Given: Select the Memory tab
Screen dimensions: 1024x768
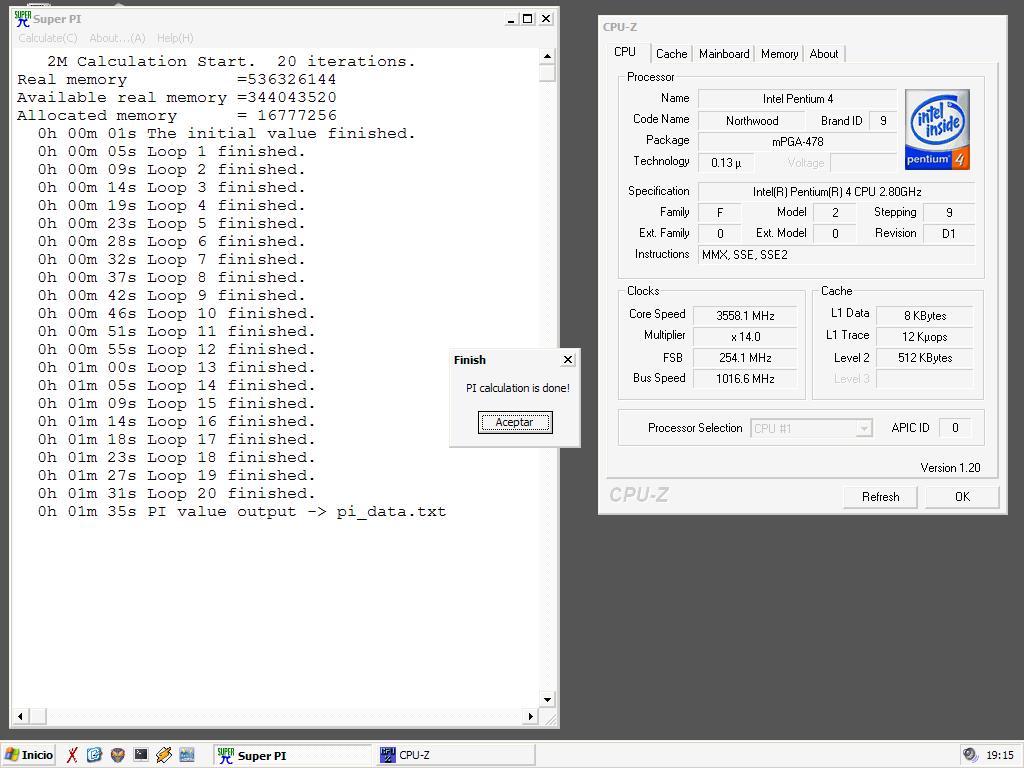Looking at the screenshot, I should 779,54.
